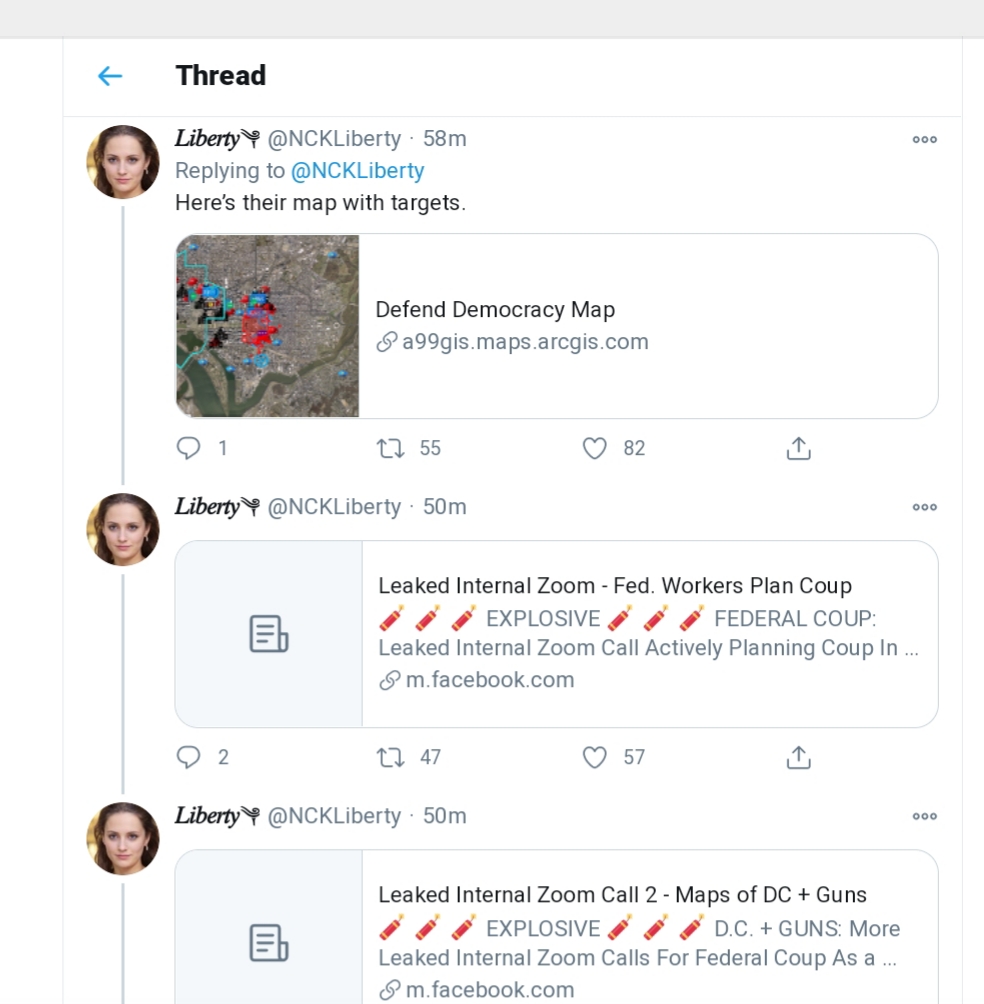Viewport: 984px width, 1004px height.
Task: Open more options on second tweet
Action: coord(924,507)
